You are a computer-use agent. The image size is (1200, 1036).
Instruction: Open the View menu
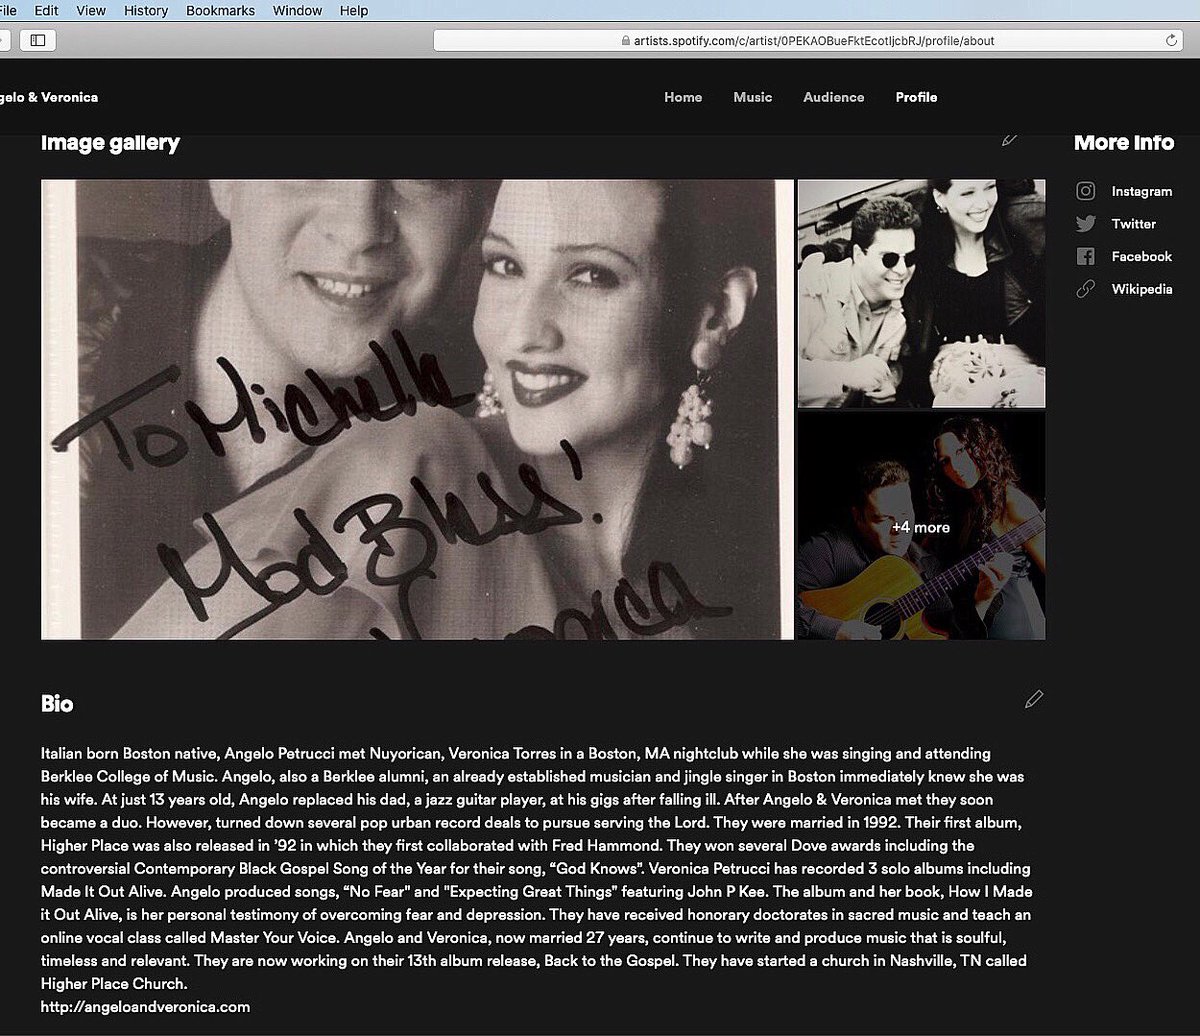(91, 10)
